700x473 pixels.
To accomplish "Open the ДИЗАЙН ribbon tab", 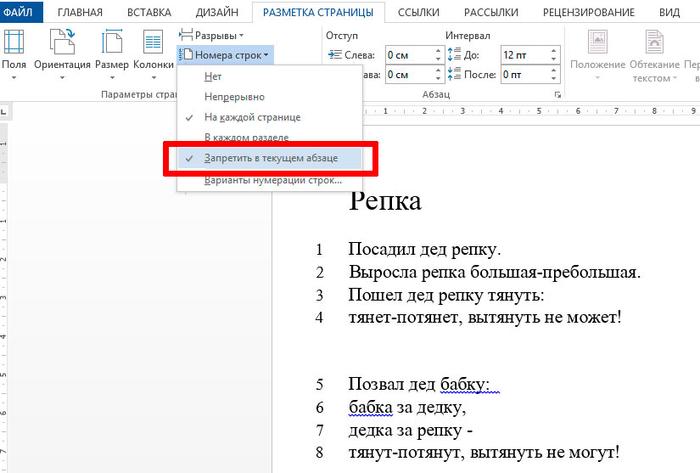I will [219, 12].
